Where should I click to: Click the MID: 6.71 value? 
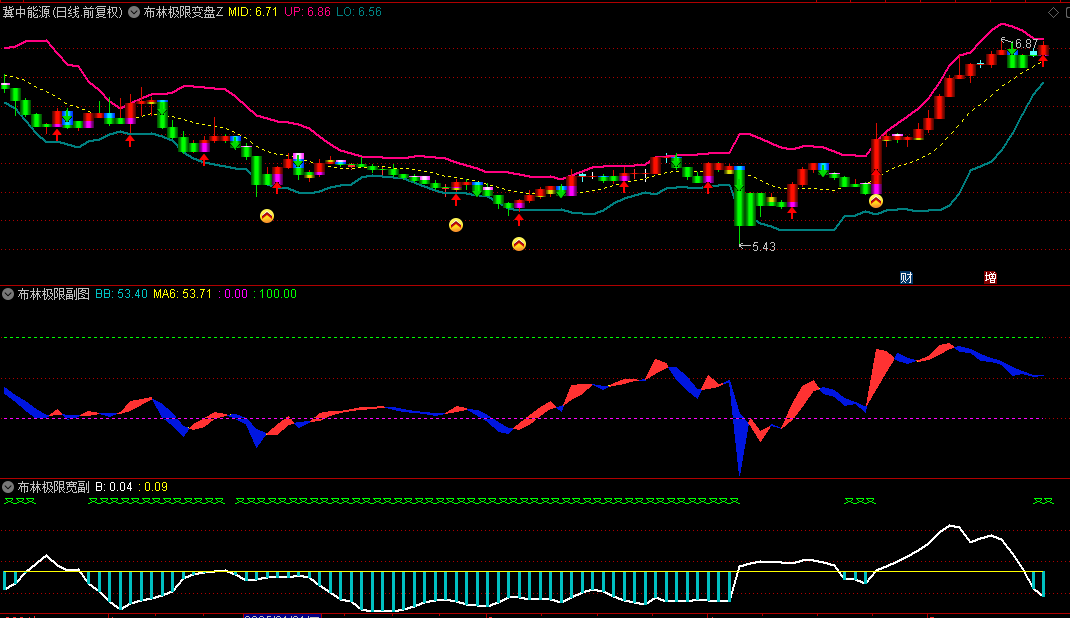(252, 12)
